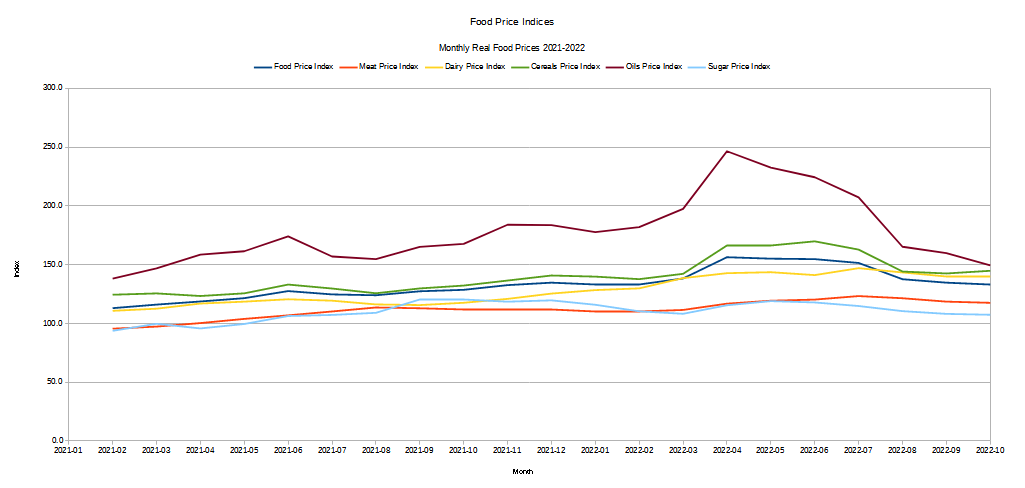Click the 50.0 y-axis label
This screenshot has height=488, width=1025.
point(55,382)
